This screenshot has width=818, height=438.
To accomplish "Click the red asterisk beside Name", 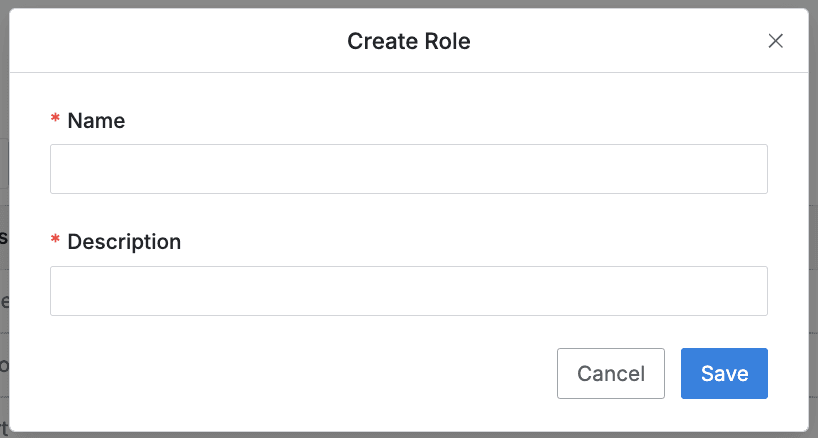I will [x=55, y=121].
